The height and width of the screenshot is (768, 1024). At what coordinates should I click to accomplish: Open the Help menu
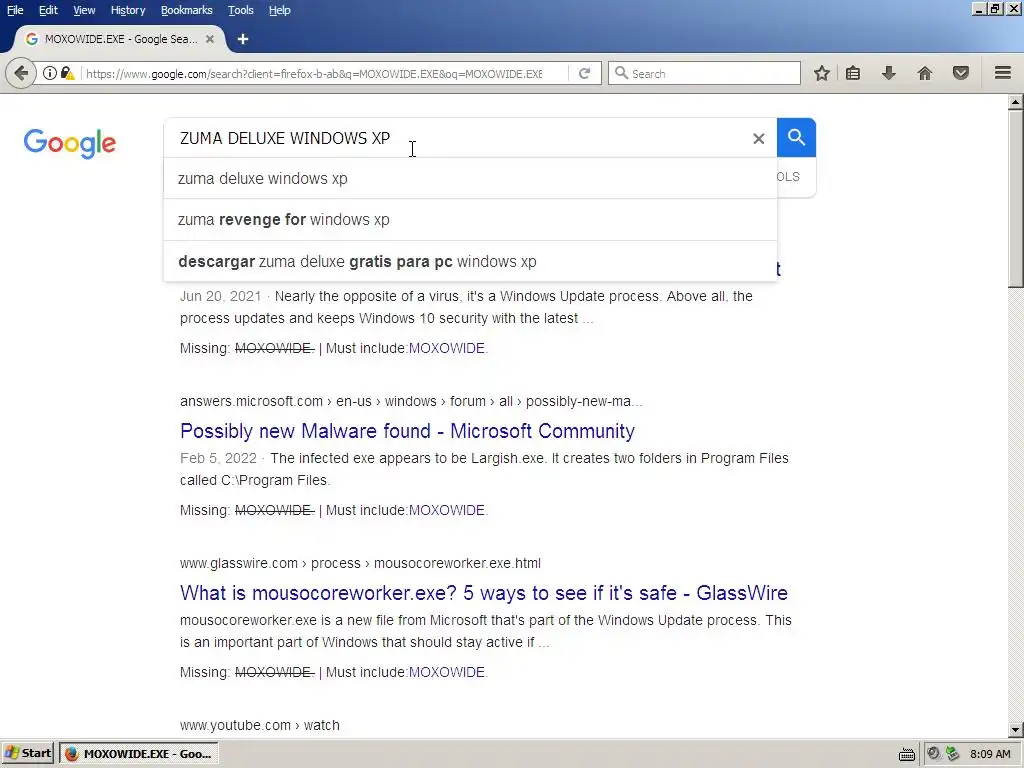point(280,10)
